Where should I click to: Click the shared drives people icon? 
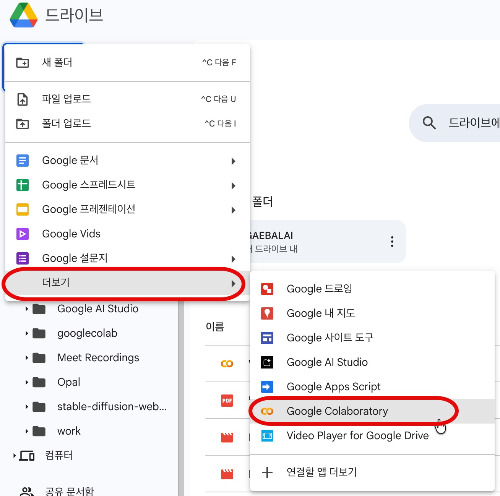point(27,491)
